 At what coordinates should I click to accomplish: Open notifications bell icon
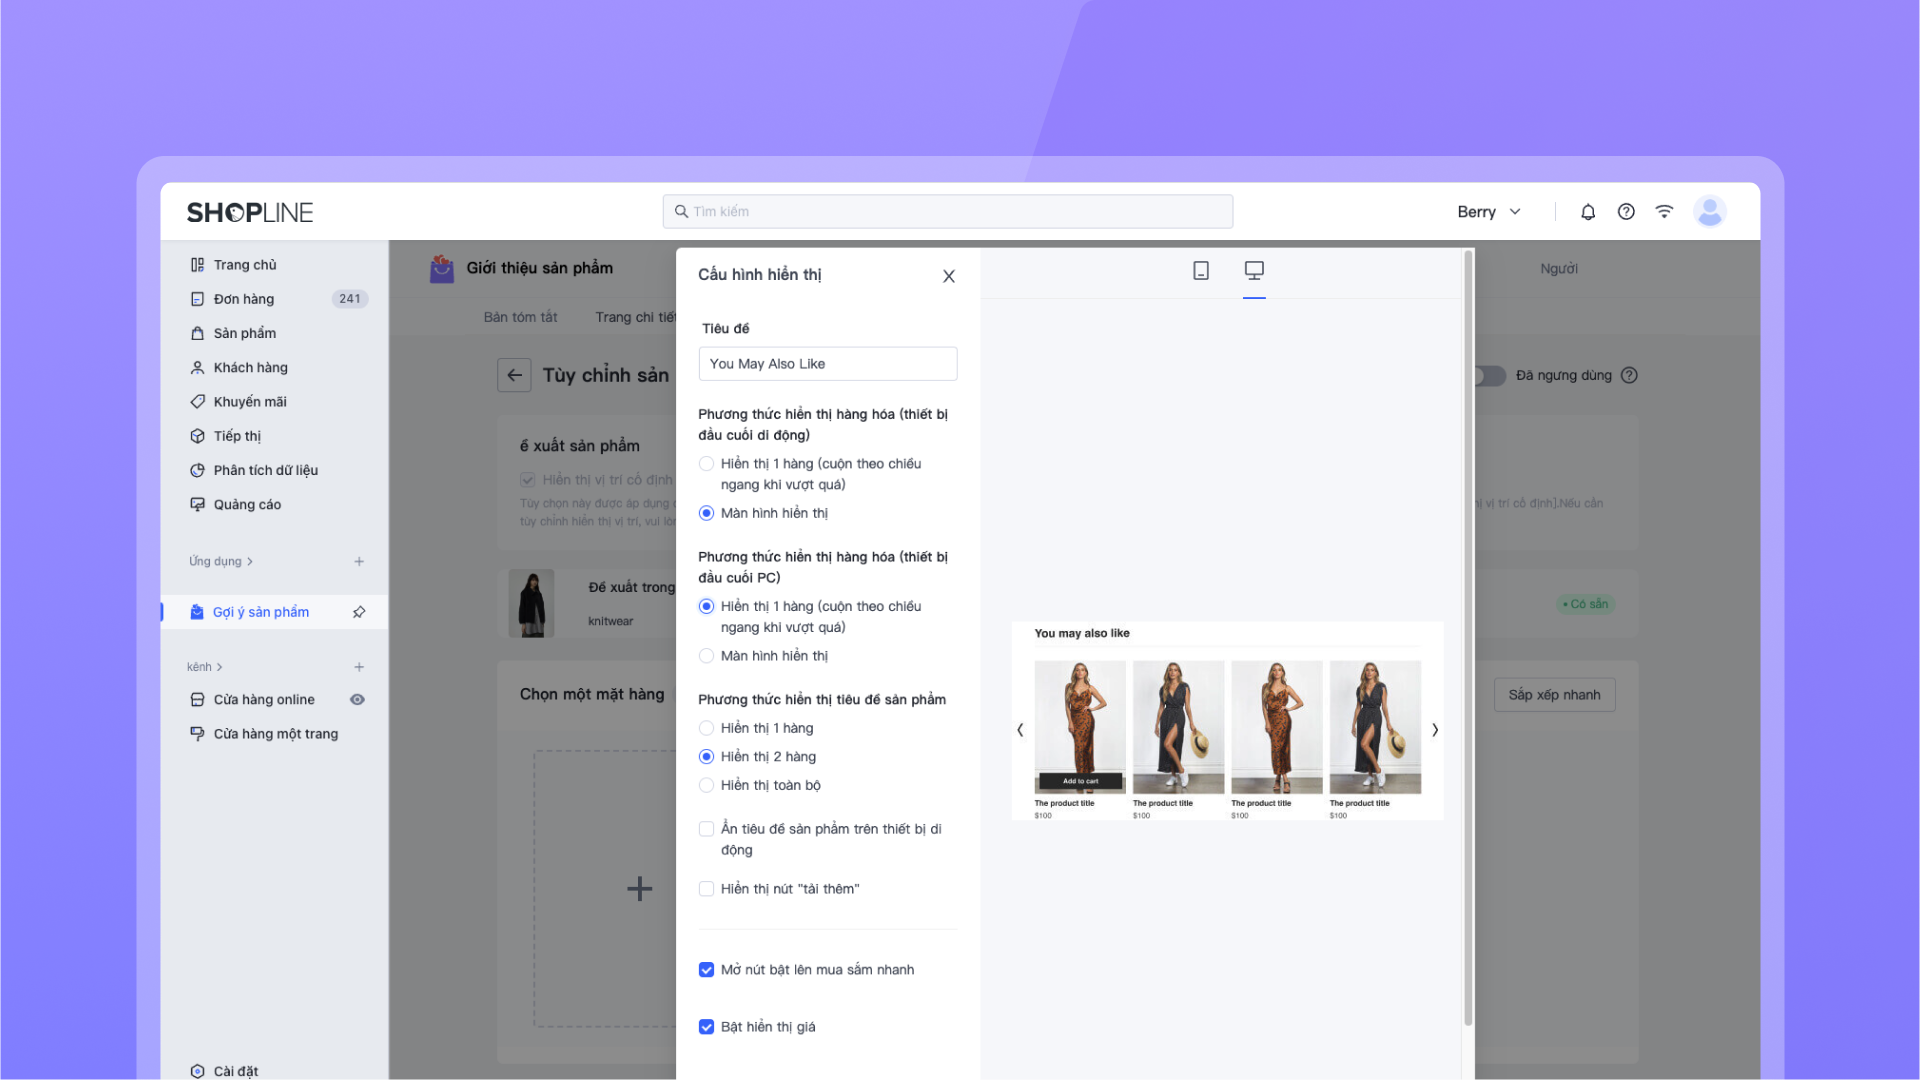point(1588,212)
